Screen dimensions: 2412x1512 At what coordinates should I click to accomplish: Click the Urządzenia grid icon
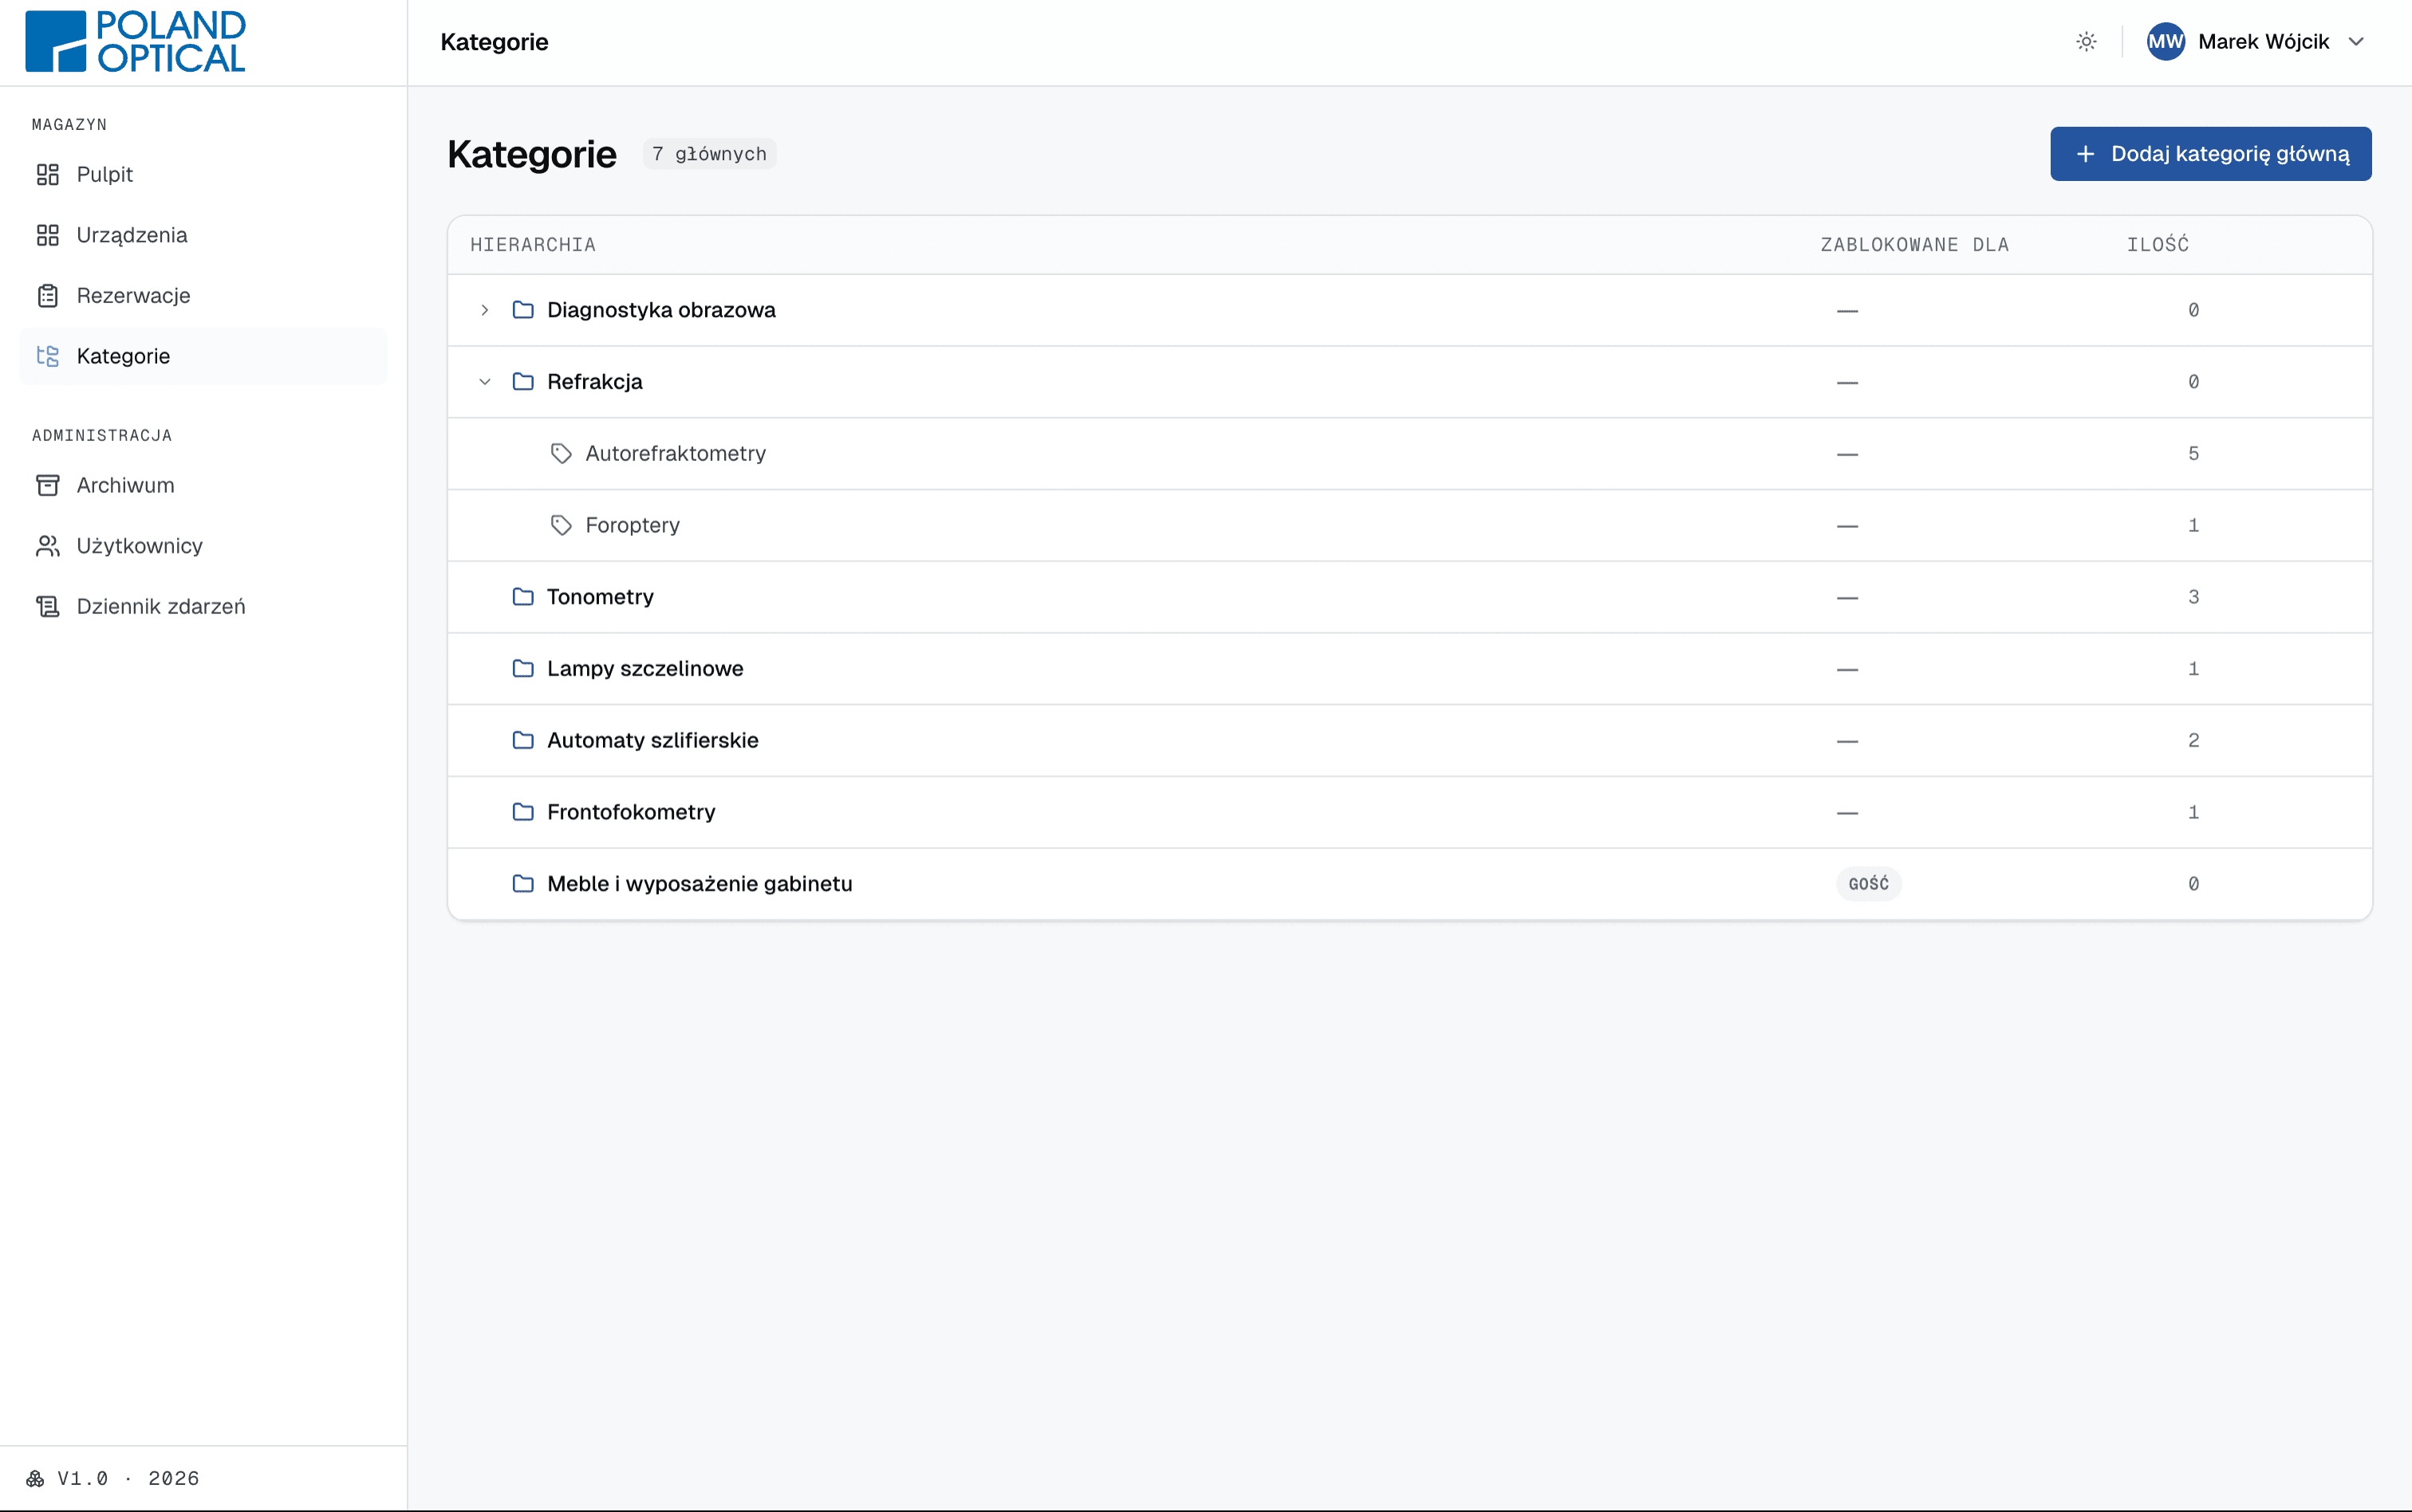click(x=48, y=235)
